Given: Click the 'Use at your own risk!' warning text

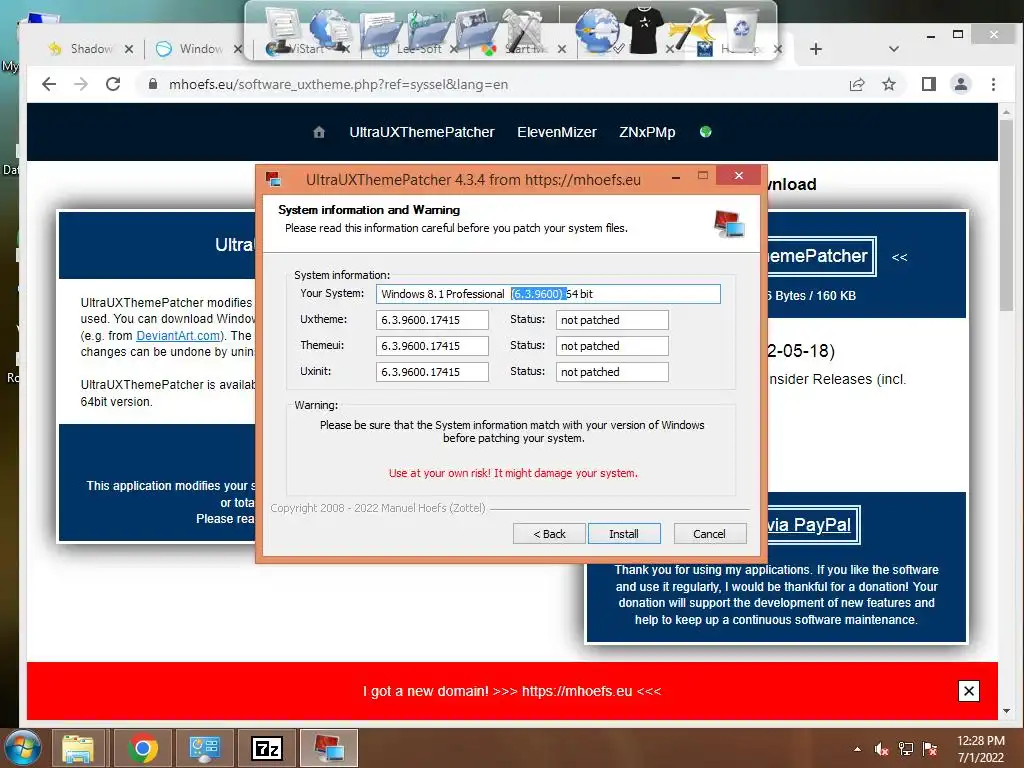Looking at the screenshot, I should point(513,473).
